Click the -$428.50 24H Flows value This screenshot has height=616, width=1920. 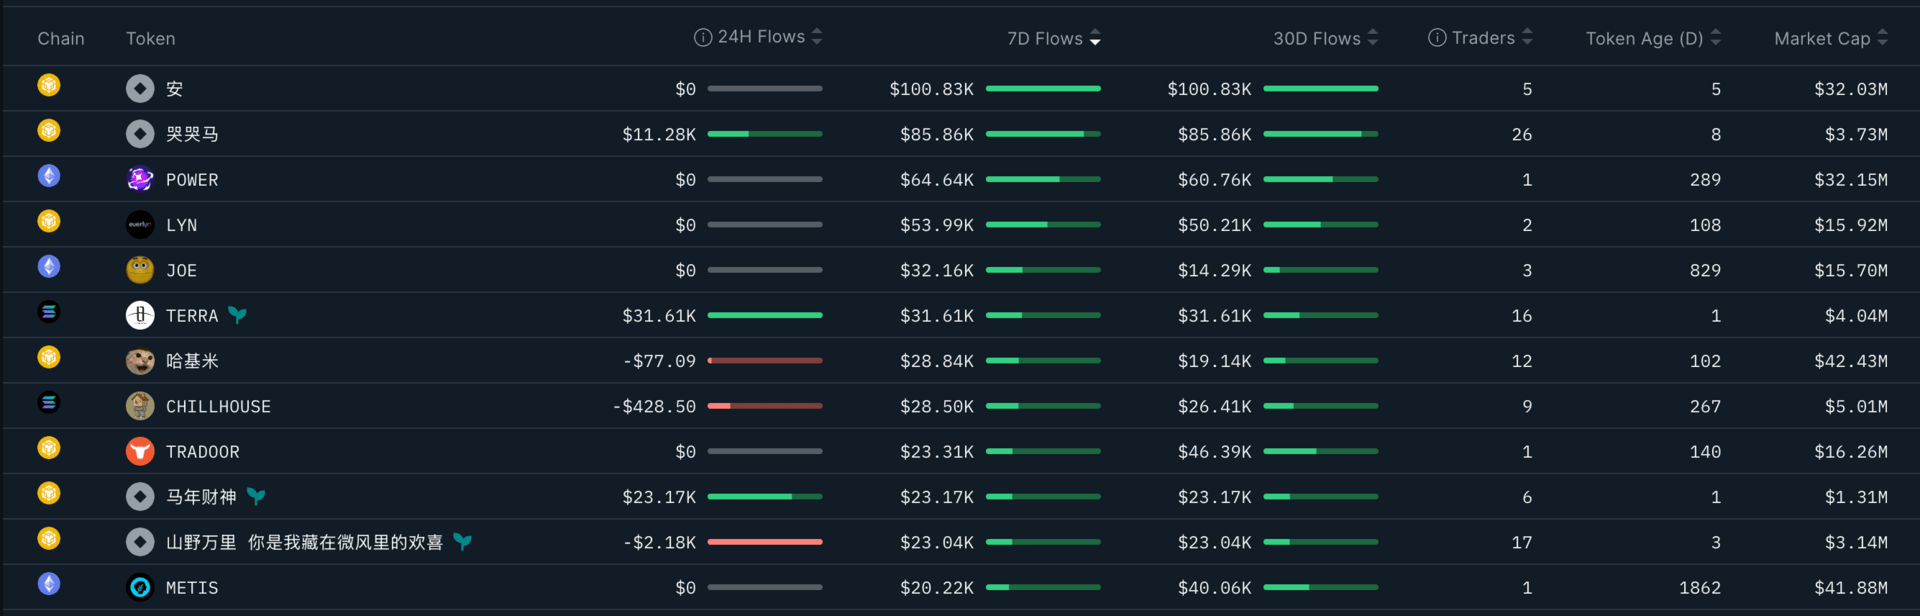(654, 407)
